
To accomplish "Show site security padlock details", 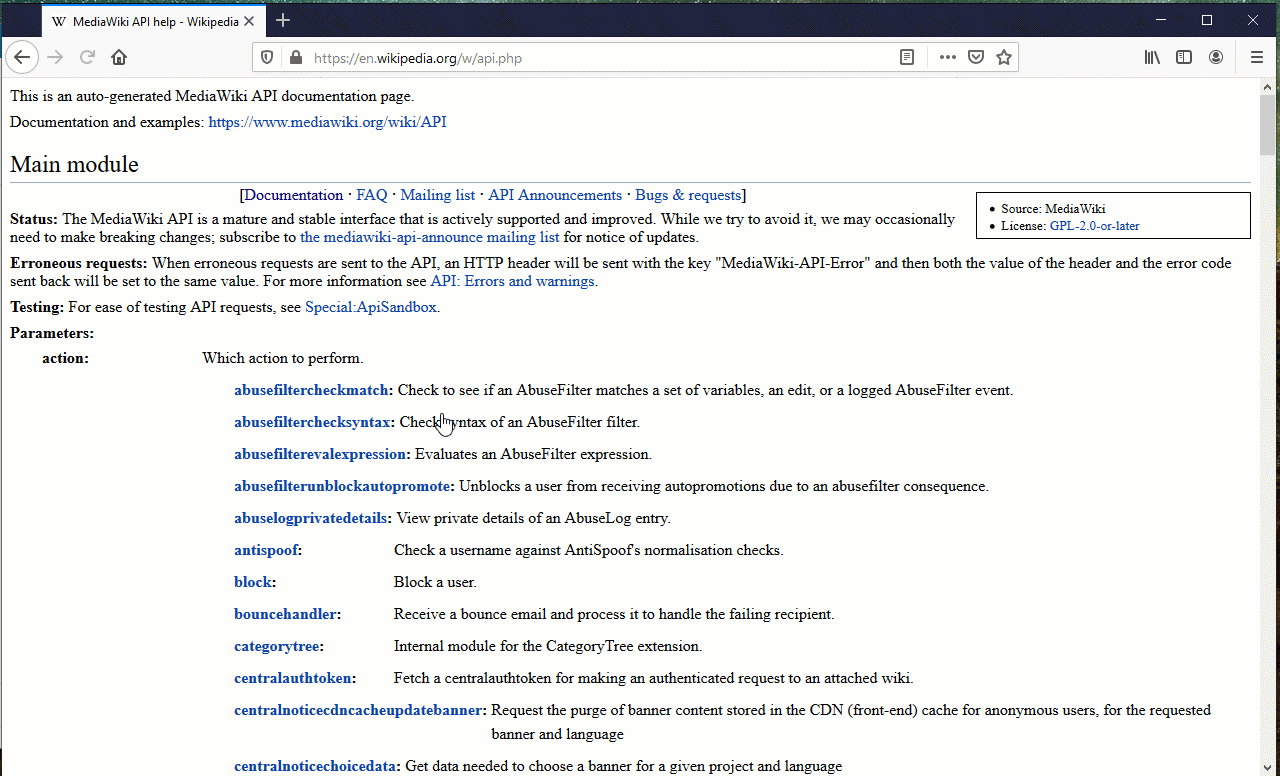I will [x=295, y=58].
